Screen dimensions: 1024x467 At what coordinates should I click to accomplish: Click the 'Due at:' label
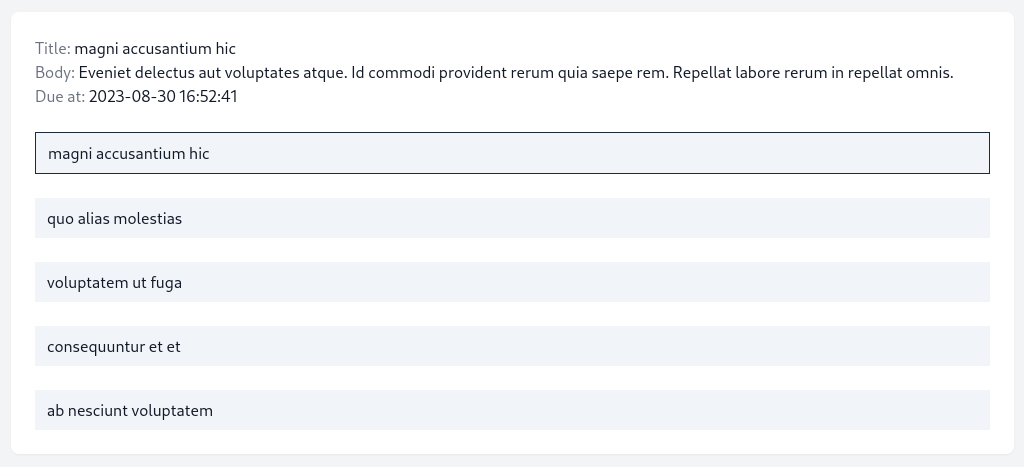(60, 97)
